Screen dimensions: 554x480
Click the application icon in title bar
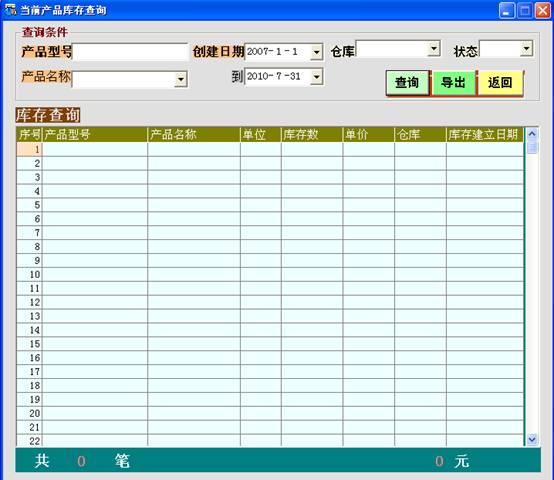pyautogui.click(x=10, y=10)
